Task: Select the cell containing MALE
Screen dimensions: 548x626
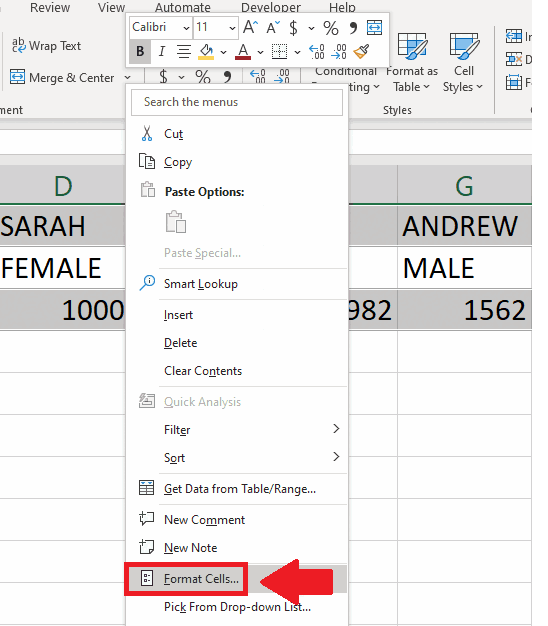Action: (464, 268)
